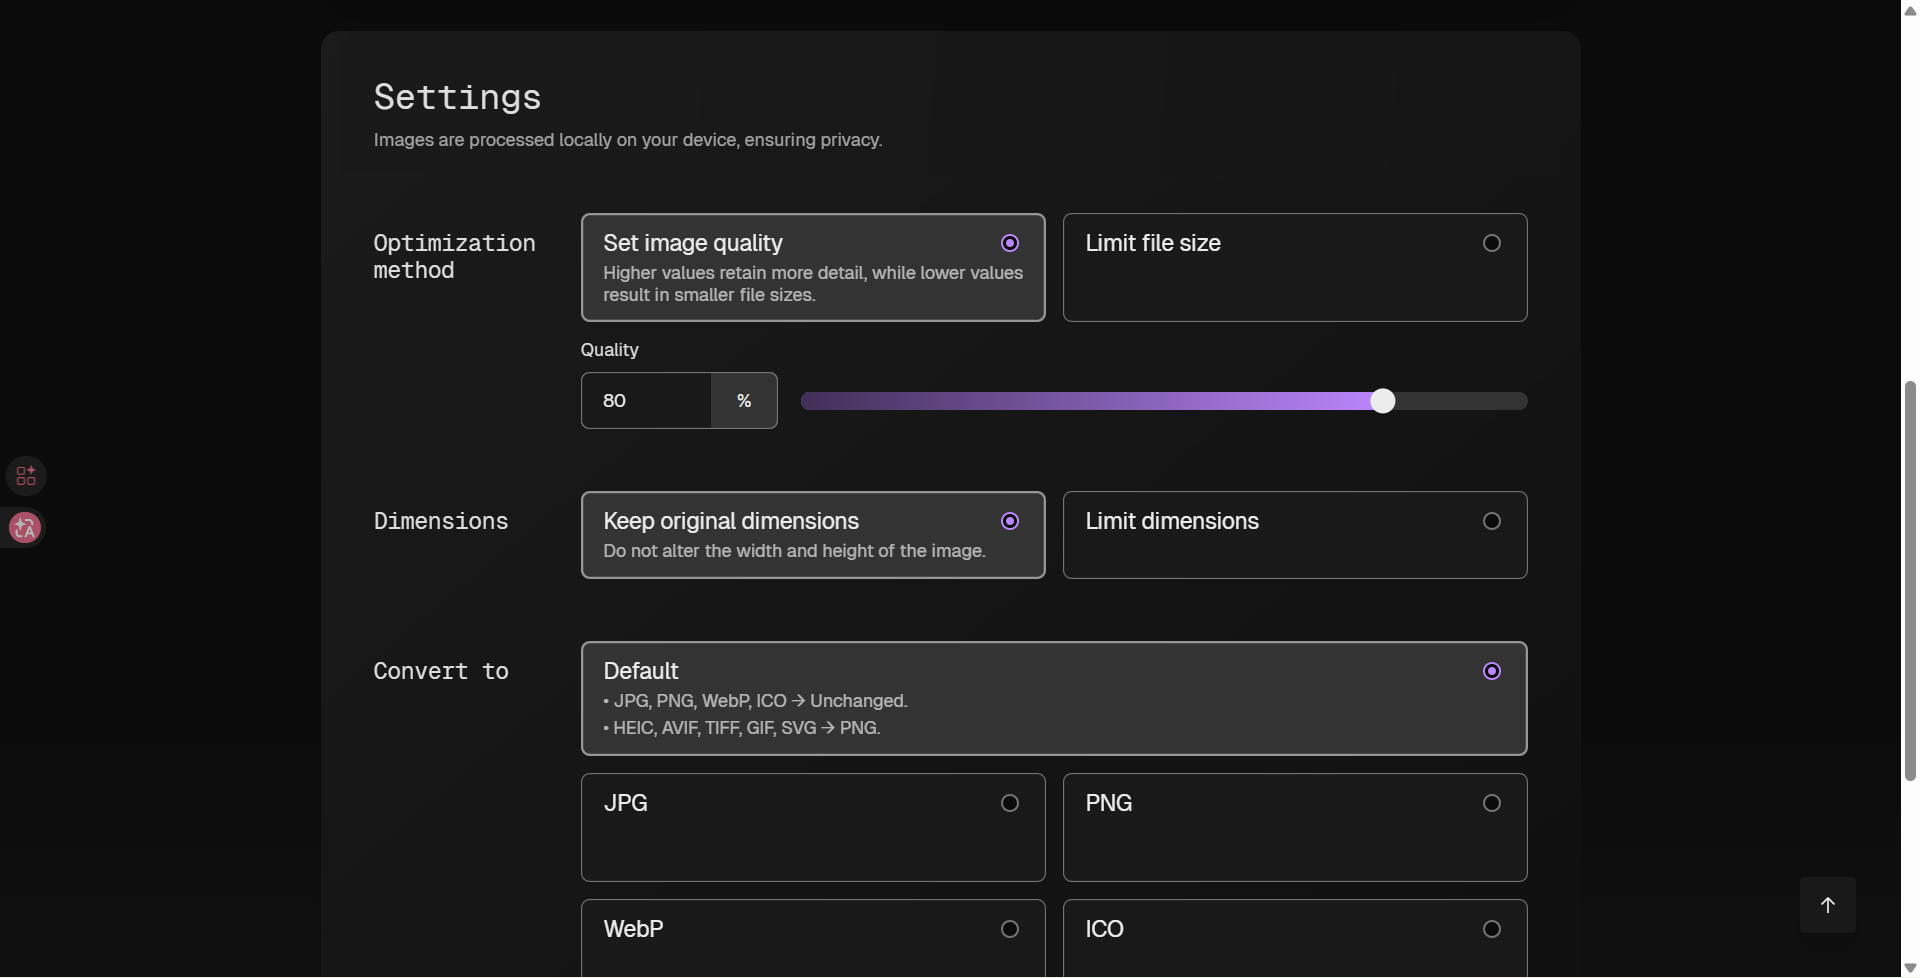Click the apps grid sidebar icon

click(x=26, y=476)
